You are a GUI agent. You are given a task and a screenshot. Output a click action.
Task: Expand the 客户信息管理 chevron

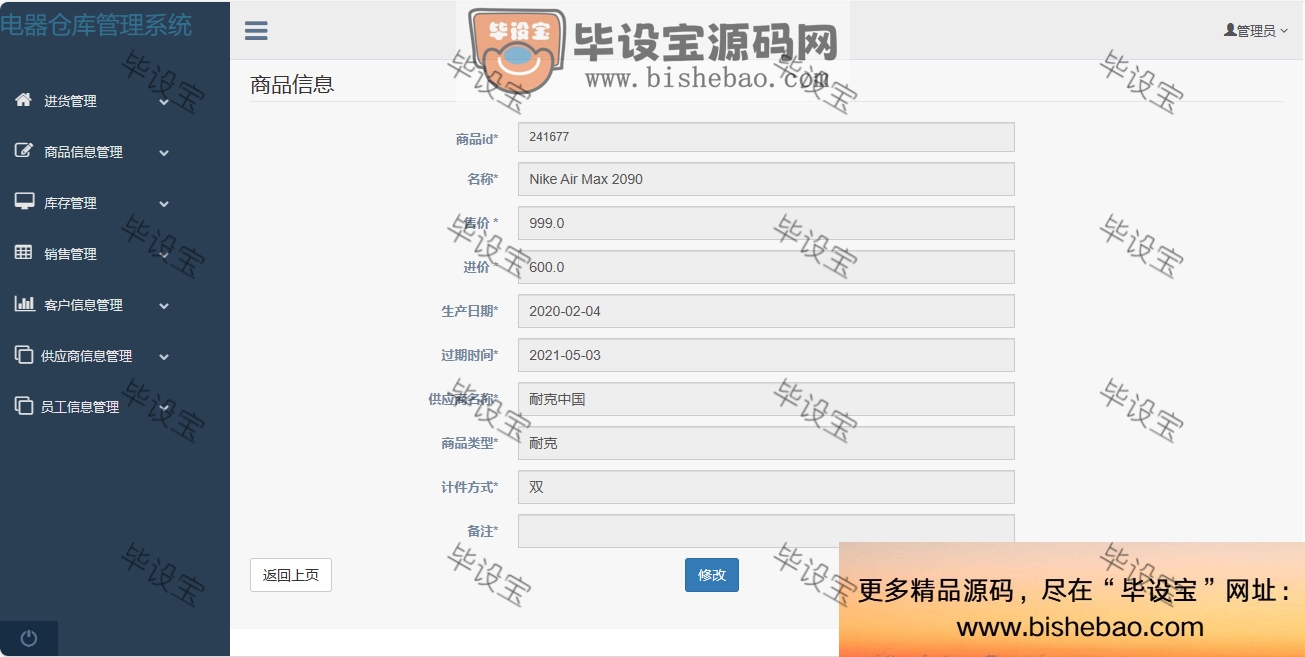pos(164,305)
